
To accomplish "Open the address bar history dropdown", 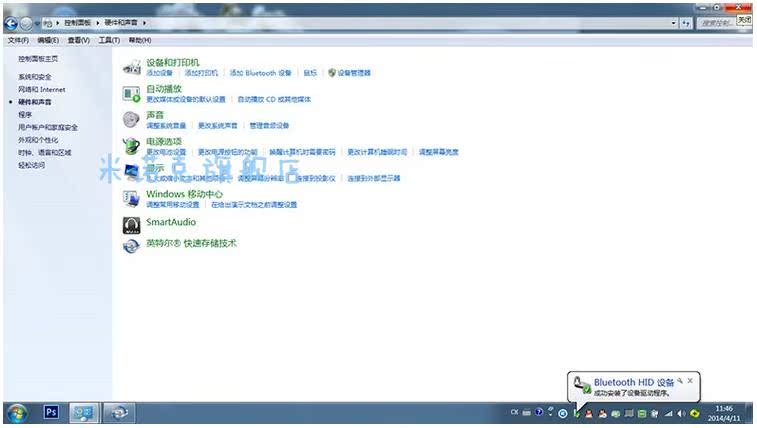I will click(673, 23).
